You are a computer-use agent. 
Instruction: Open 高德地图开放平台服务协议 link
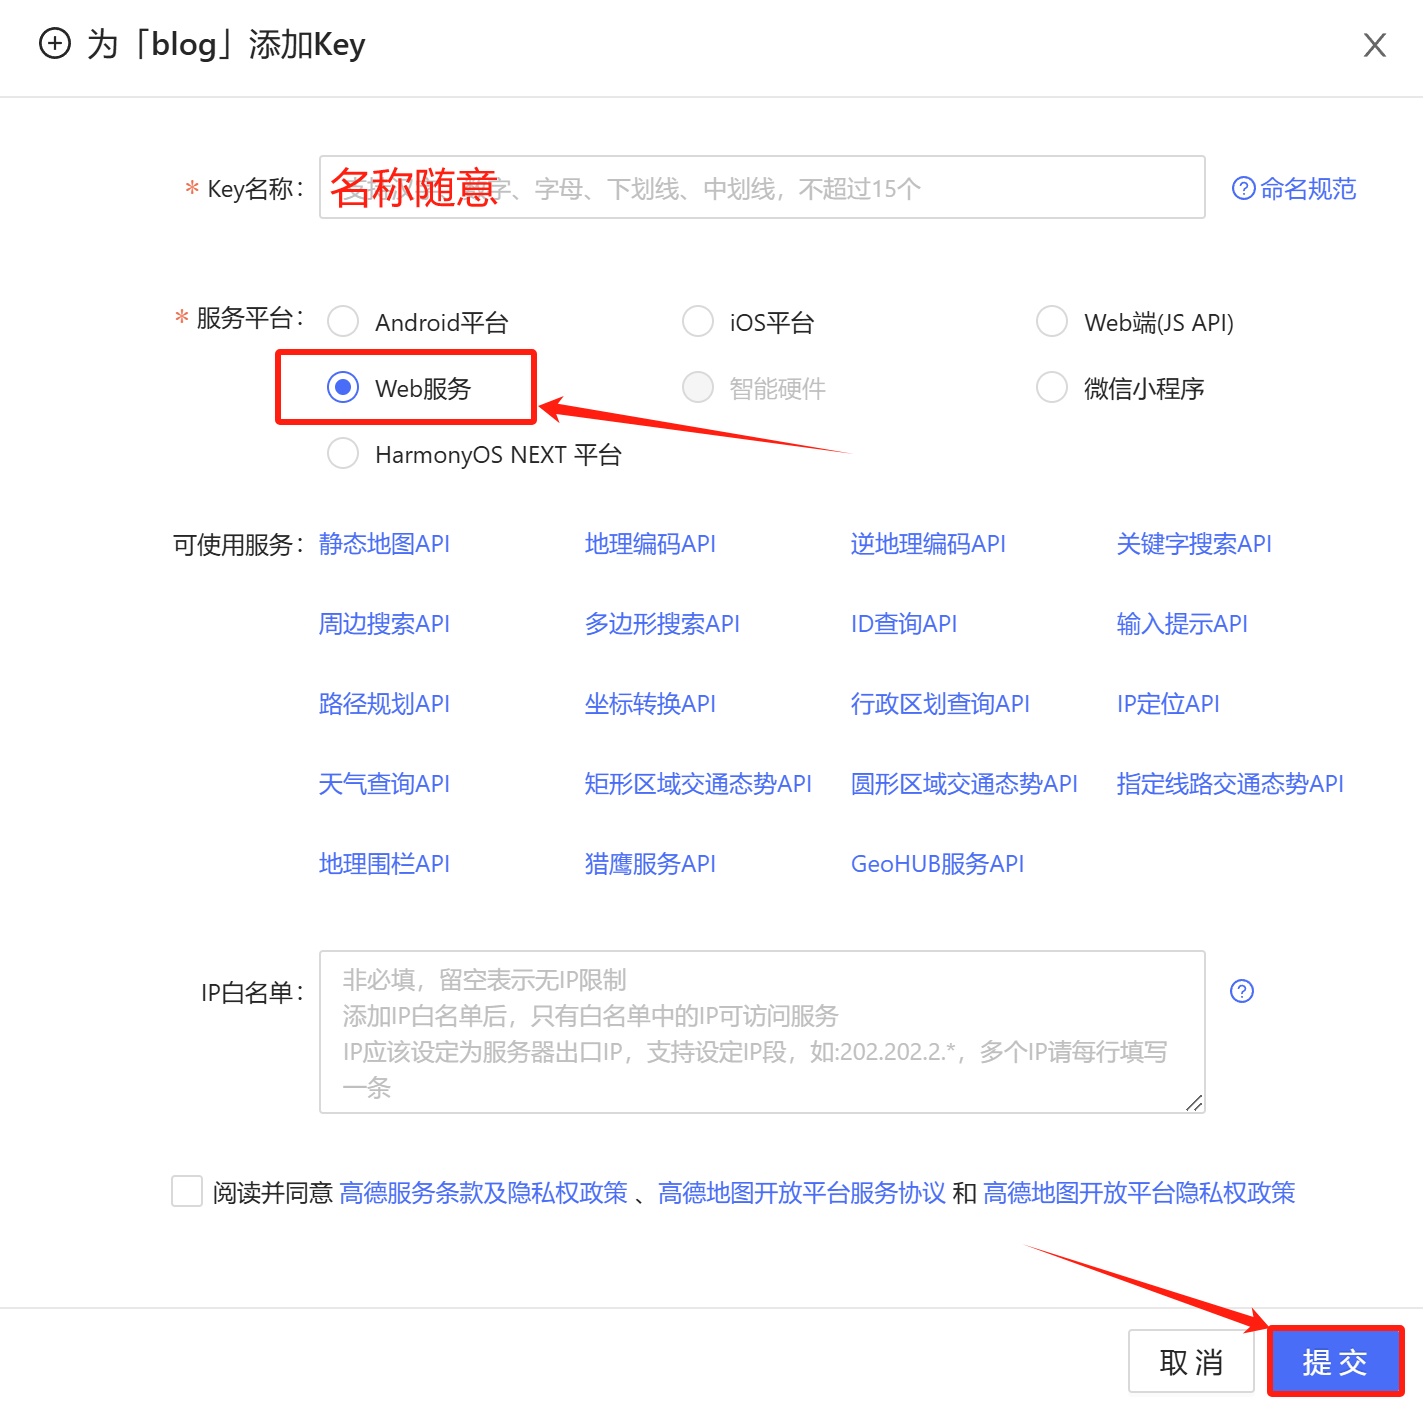(x=802, y=1193)
